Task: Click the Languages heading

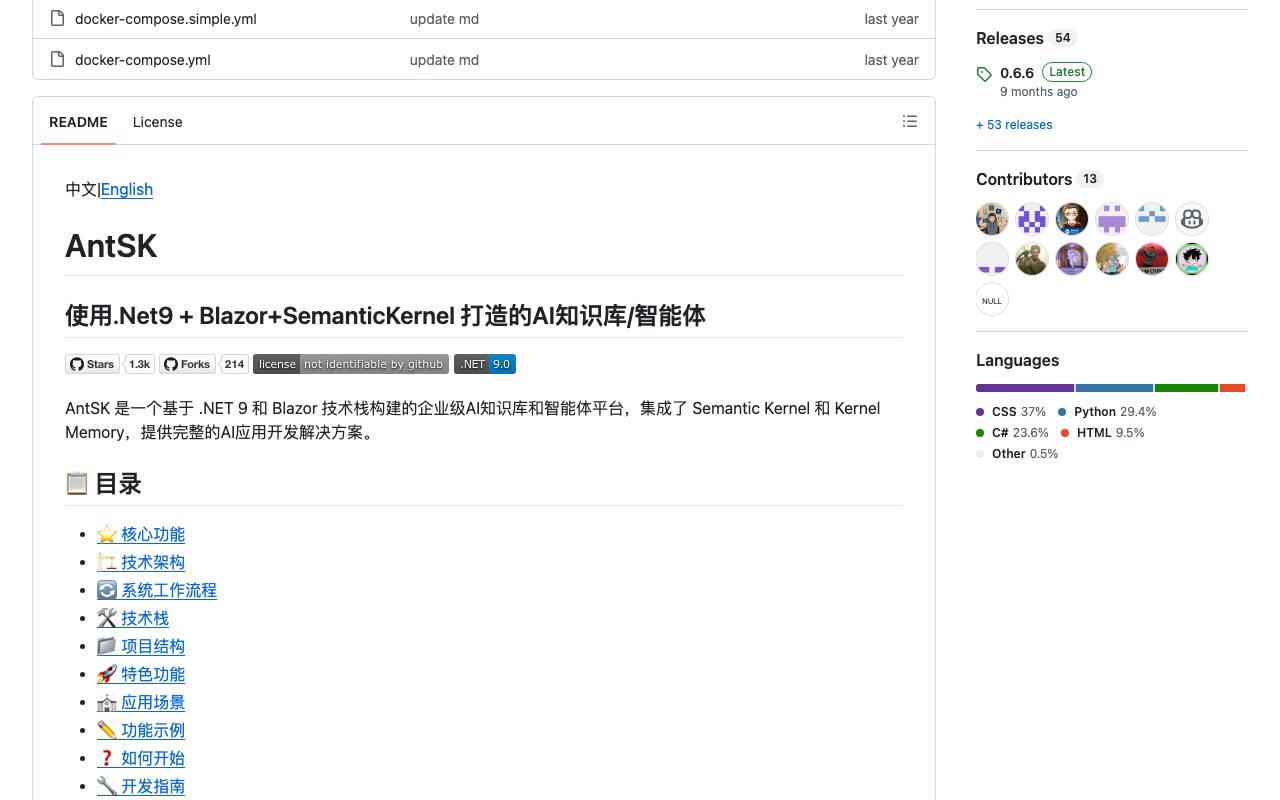Action: (x=1017, y=360)
